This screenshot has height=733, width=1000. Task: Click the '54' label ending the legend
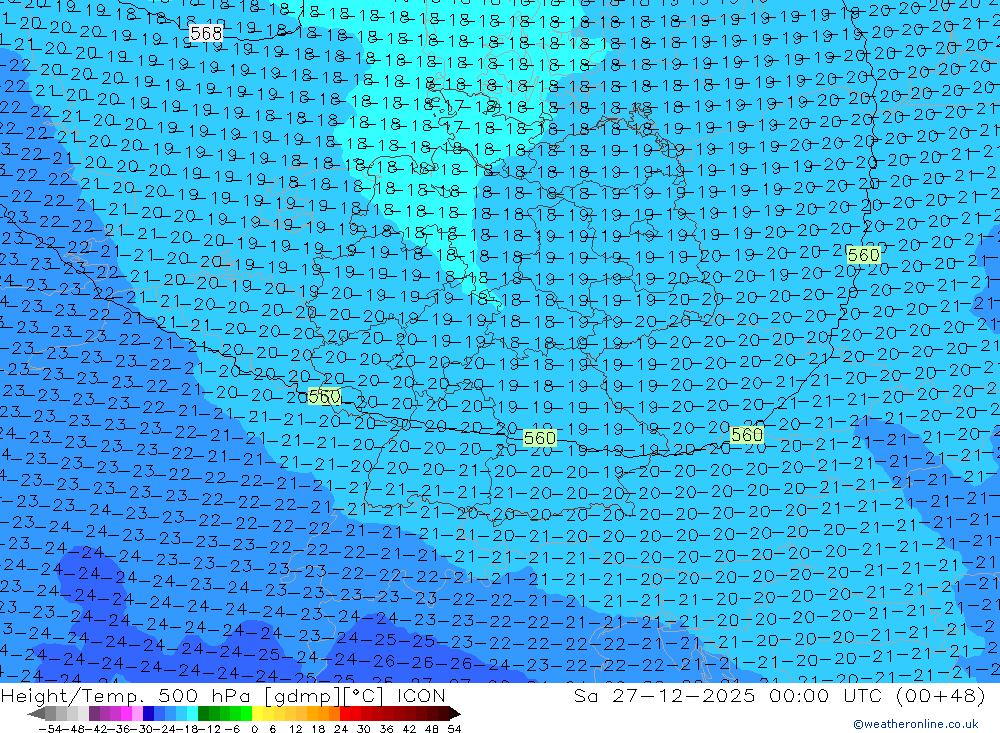click(454, 728)
